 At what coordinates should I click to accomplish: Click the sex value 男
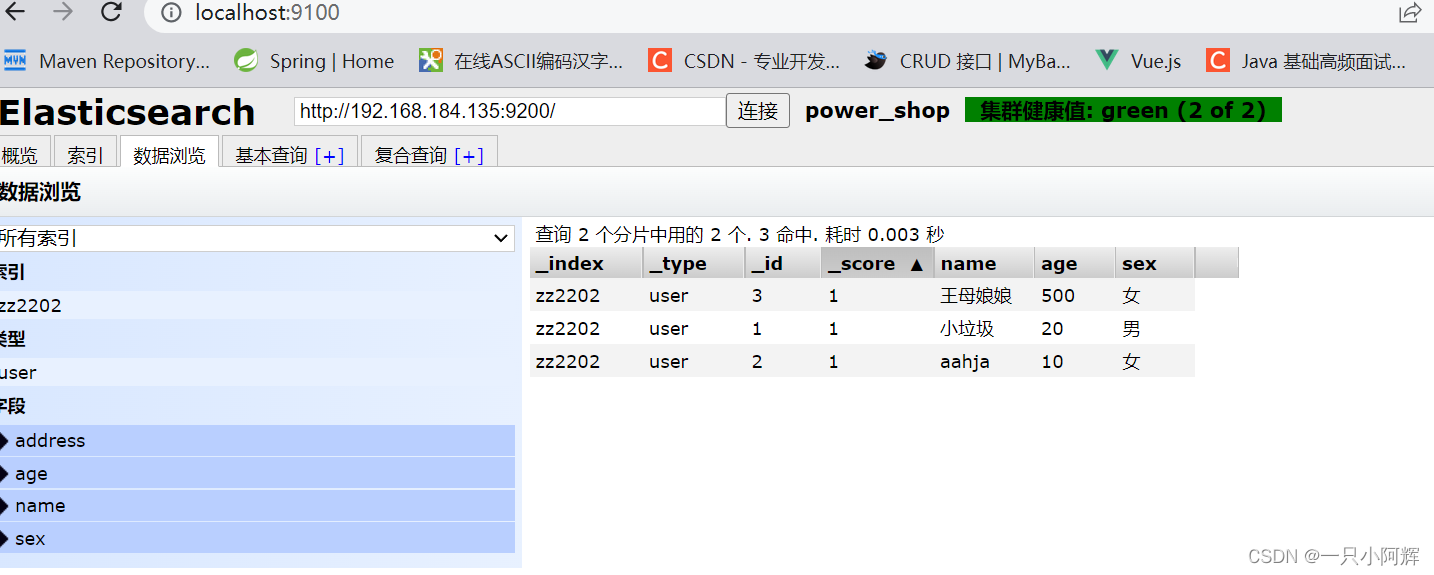(1131, 329)
